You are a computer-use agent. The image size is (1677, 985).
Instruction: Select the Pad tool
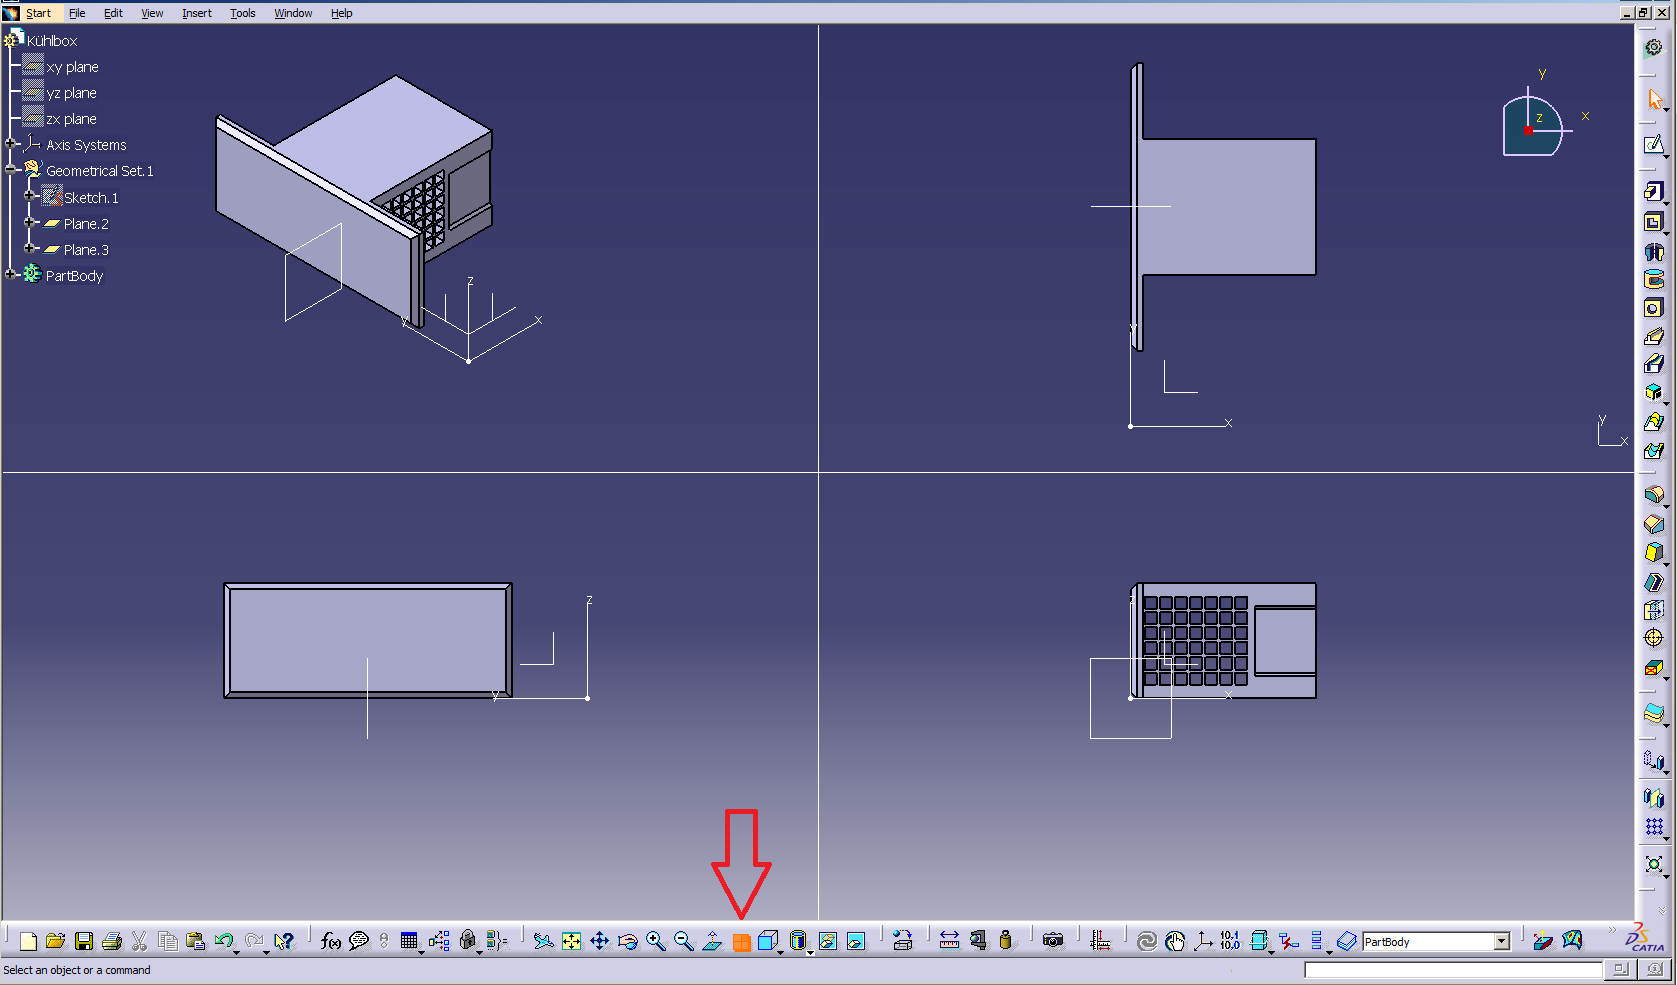(x=1653, y=192)
